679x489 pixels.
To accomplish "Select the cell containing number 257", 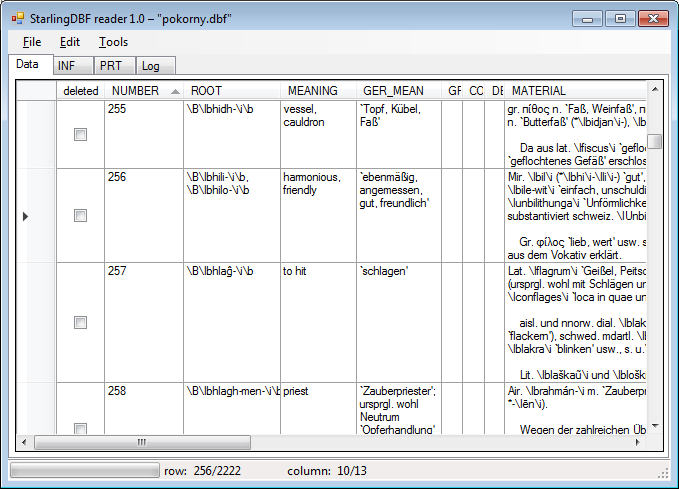I will 144,322.
